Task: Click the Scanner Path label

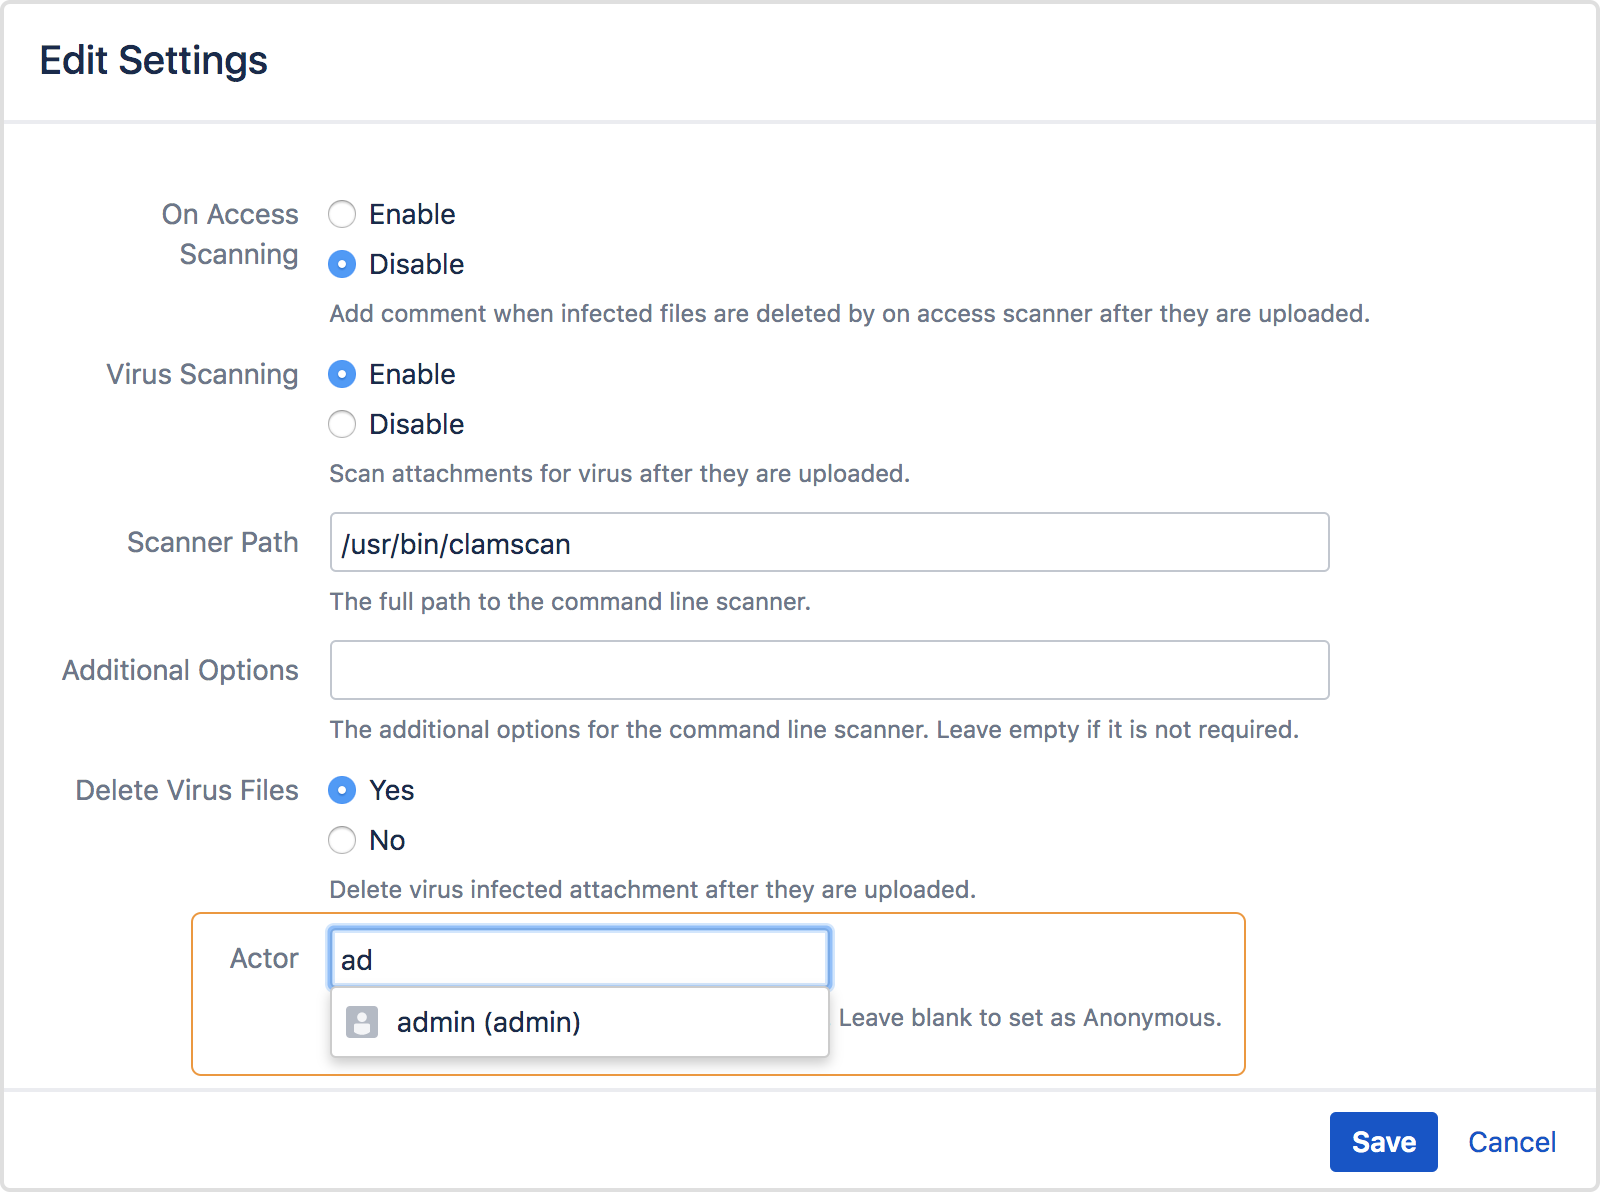Action: pyautogui.click(x=212, y=543)
